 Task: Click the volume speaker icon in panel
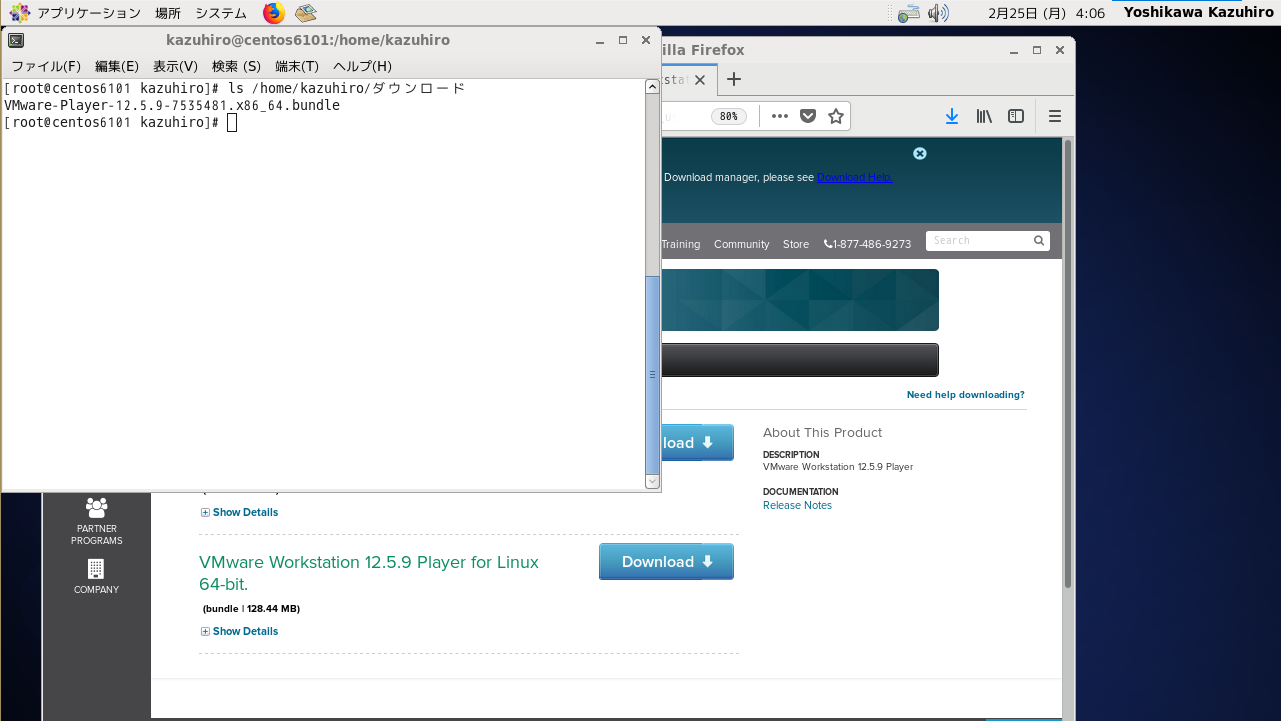(937, 13)
